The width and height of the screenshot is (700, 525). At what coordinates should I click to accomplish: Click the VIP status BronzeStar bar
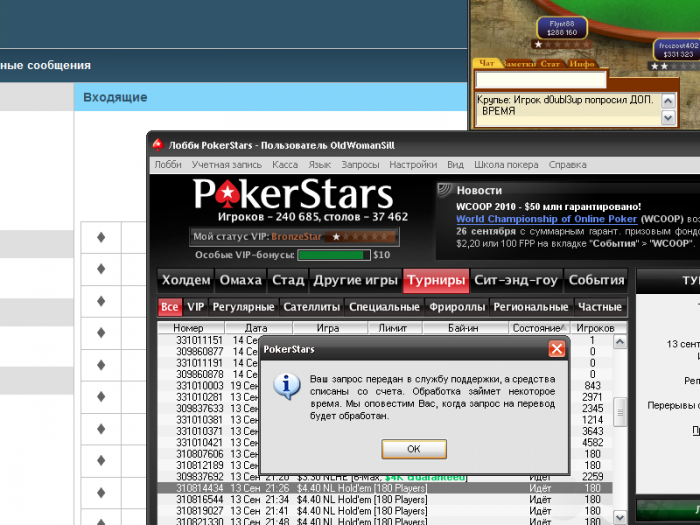[x=294, y=237]
